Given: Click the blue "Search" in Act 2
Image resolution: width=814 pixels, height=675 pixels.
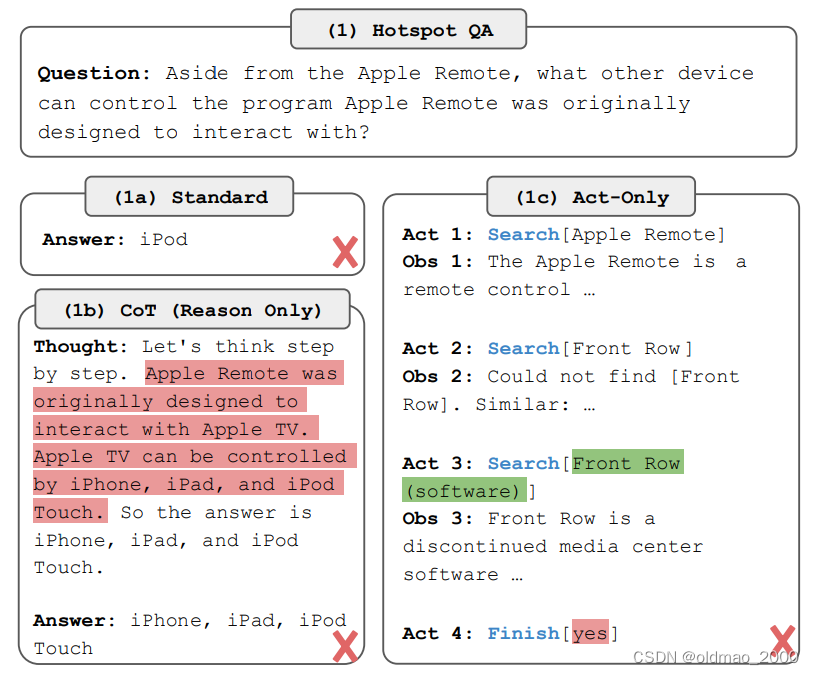Looking at the screenshot, I should coord(523,348).
